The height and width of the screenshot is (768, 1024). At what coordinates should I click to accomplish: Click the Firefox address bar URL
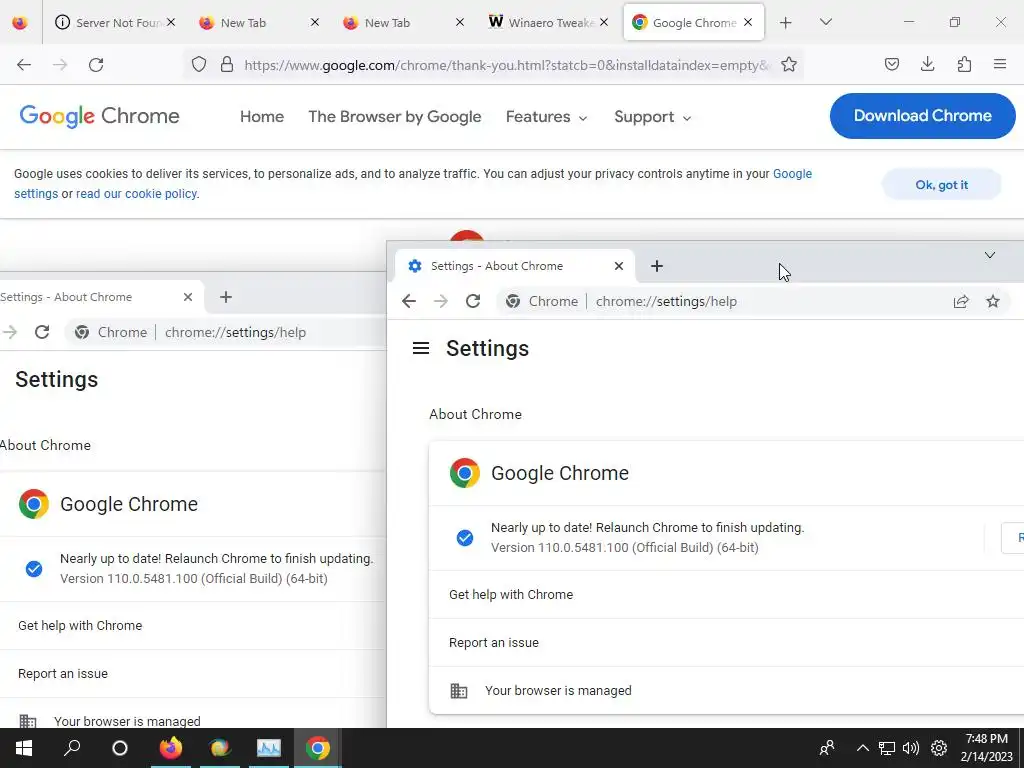[x=507, y=65]
